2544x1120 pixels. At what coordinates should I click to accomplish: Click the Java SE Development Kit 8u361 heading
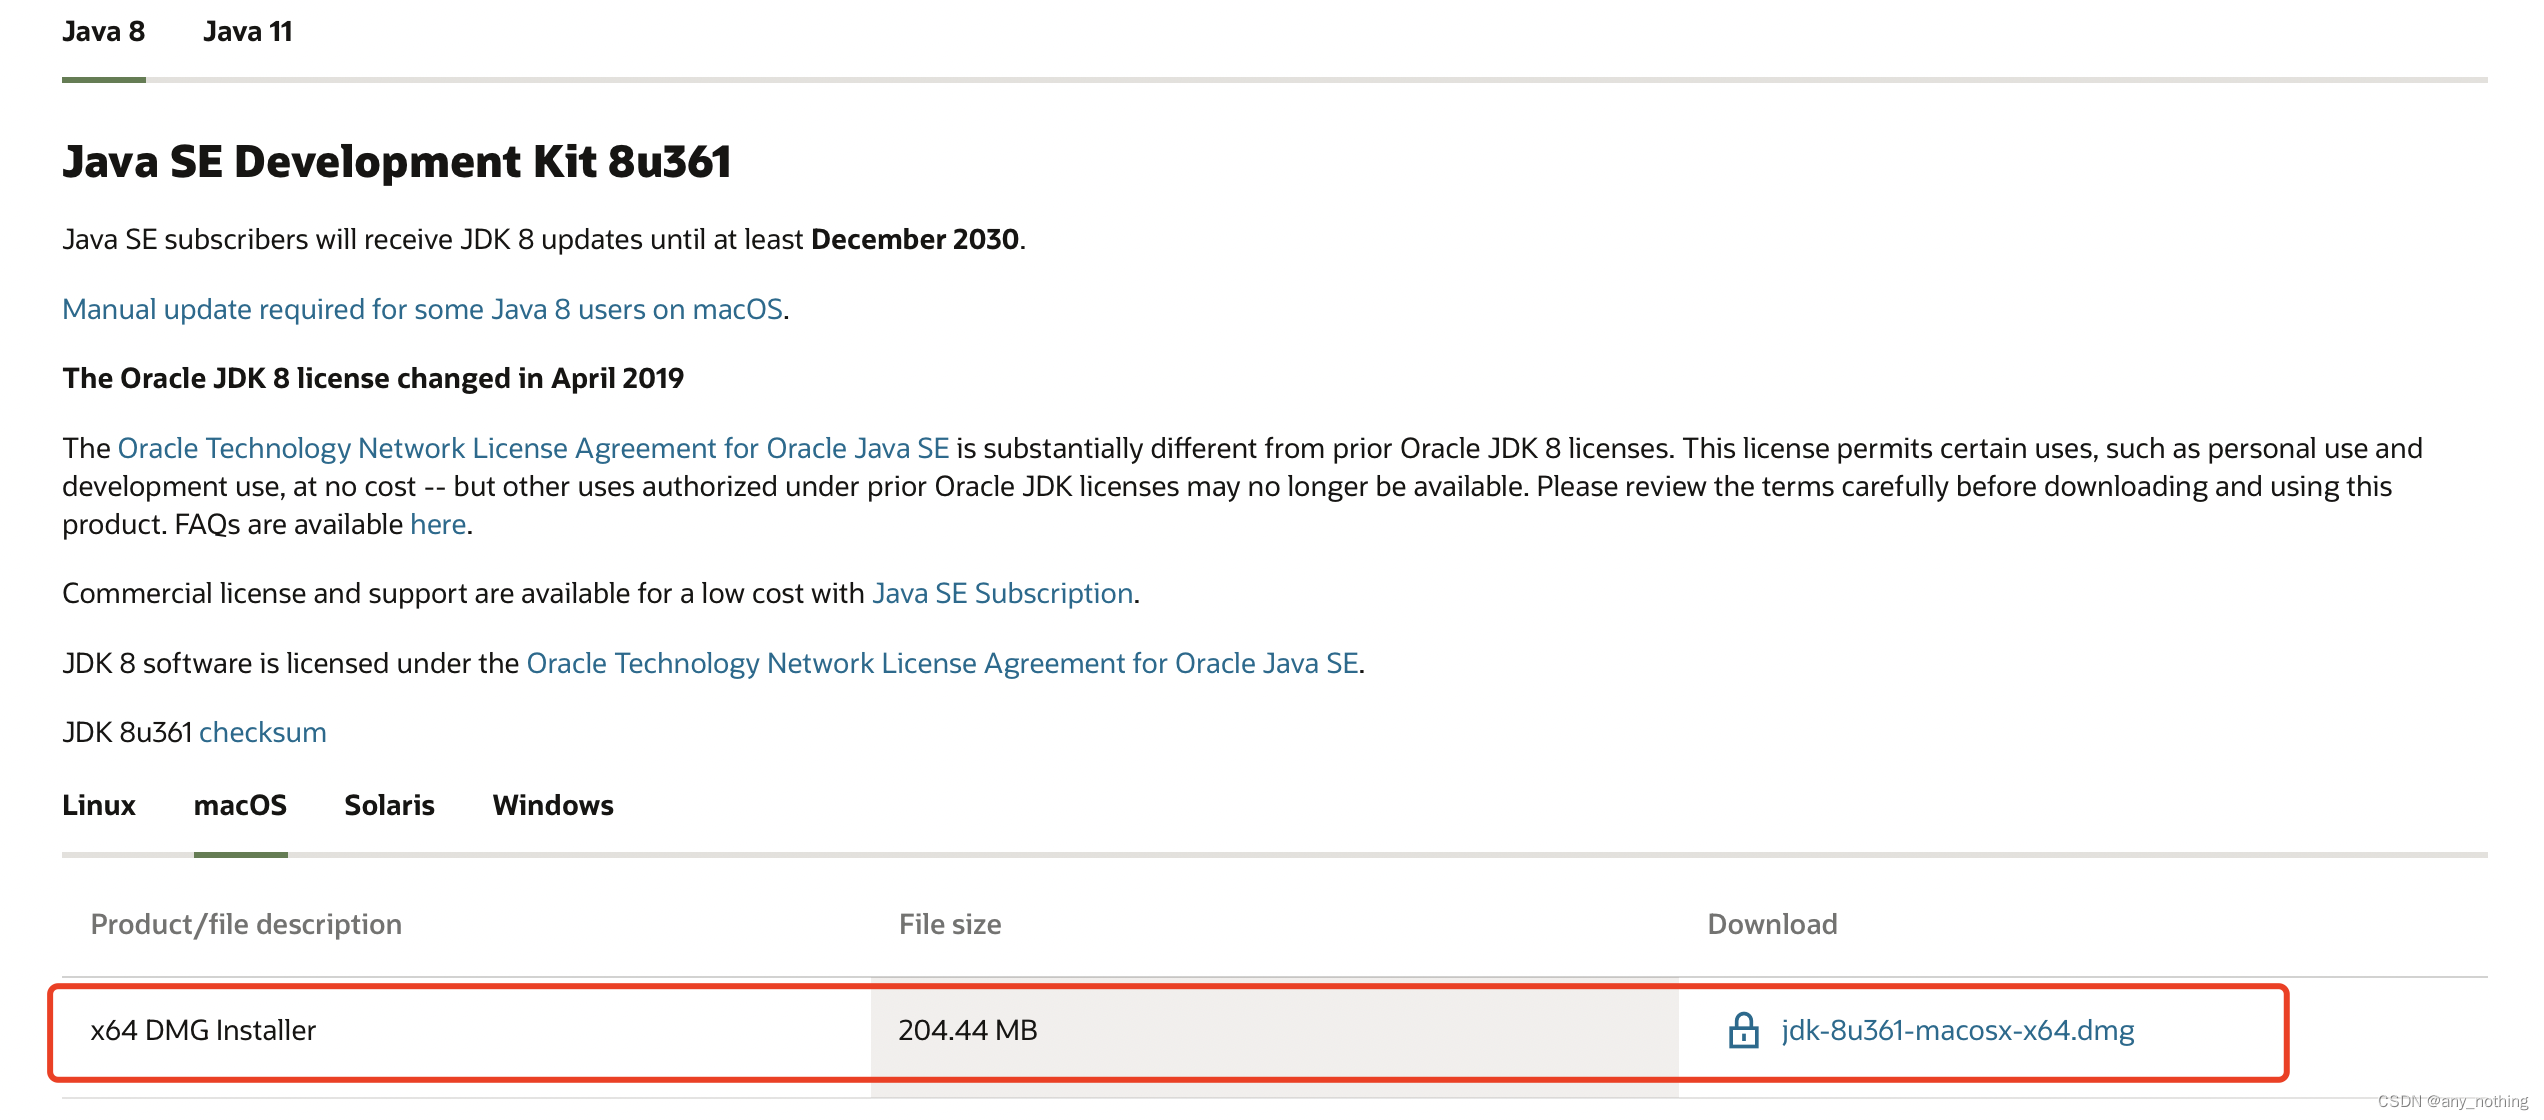click(397, 162)
